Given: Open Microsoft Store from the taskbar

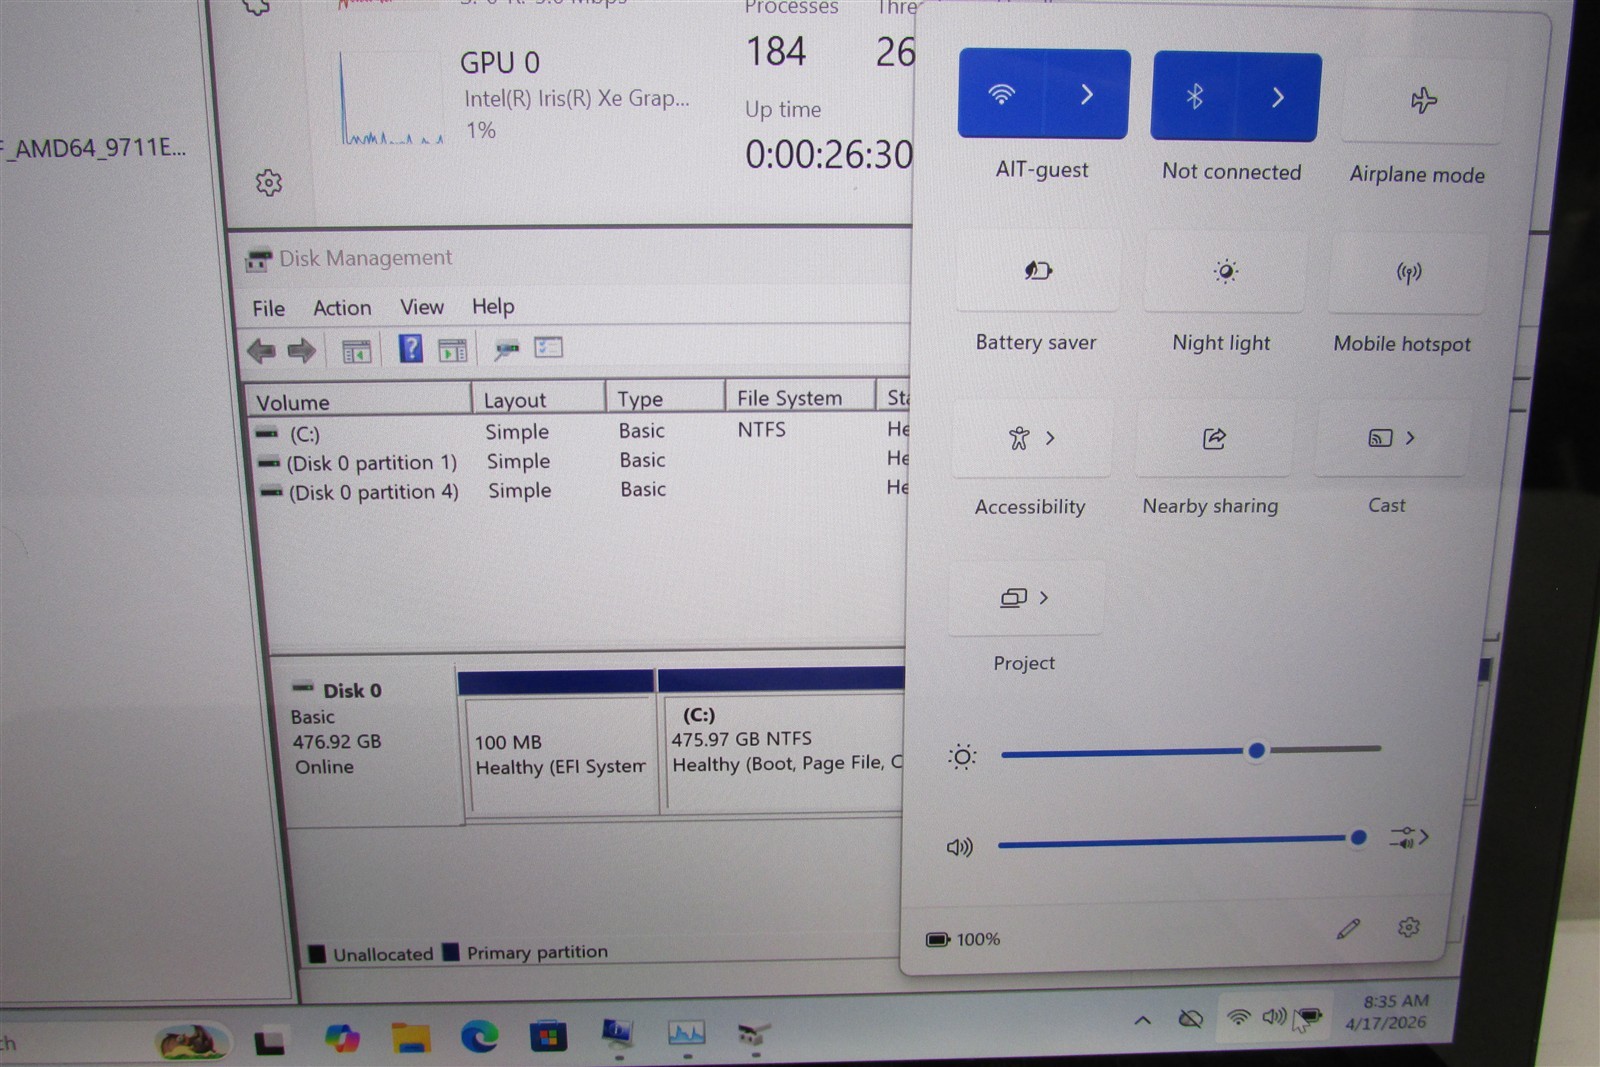Looking at the screenshot, I should (x=548, y=1038).
